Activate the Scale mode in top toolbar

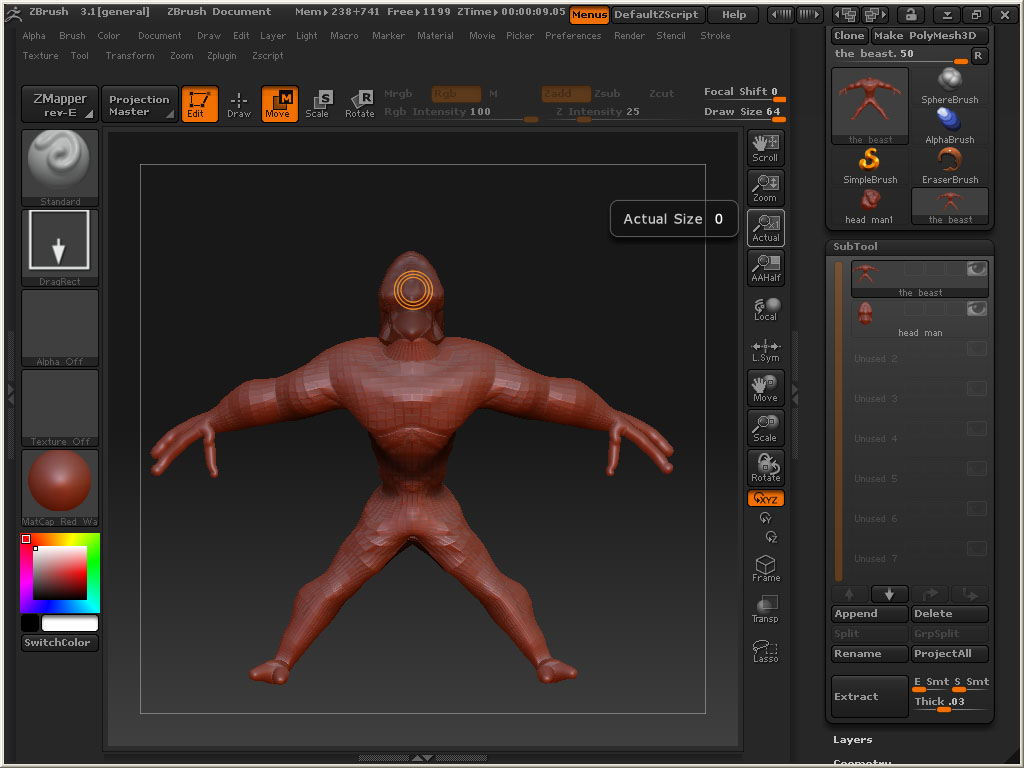tap(318, 104)
